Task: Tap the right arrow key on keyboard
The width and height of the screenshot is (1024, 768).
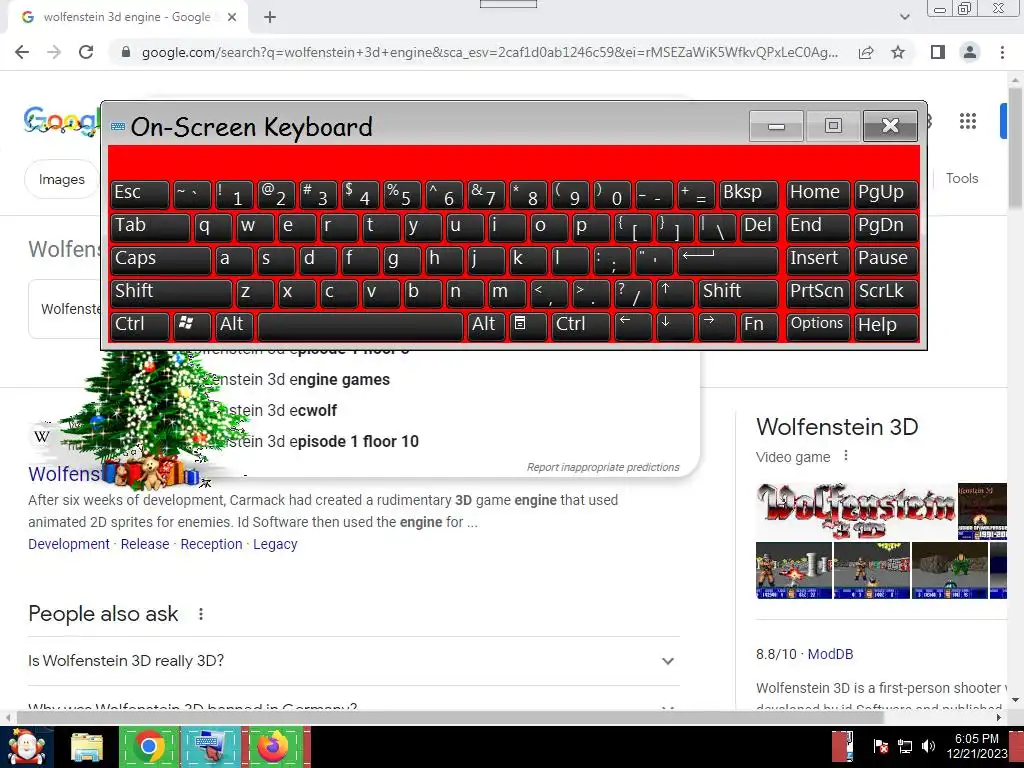Action: click(x=716, y=327)
